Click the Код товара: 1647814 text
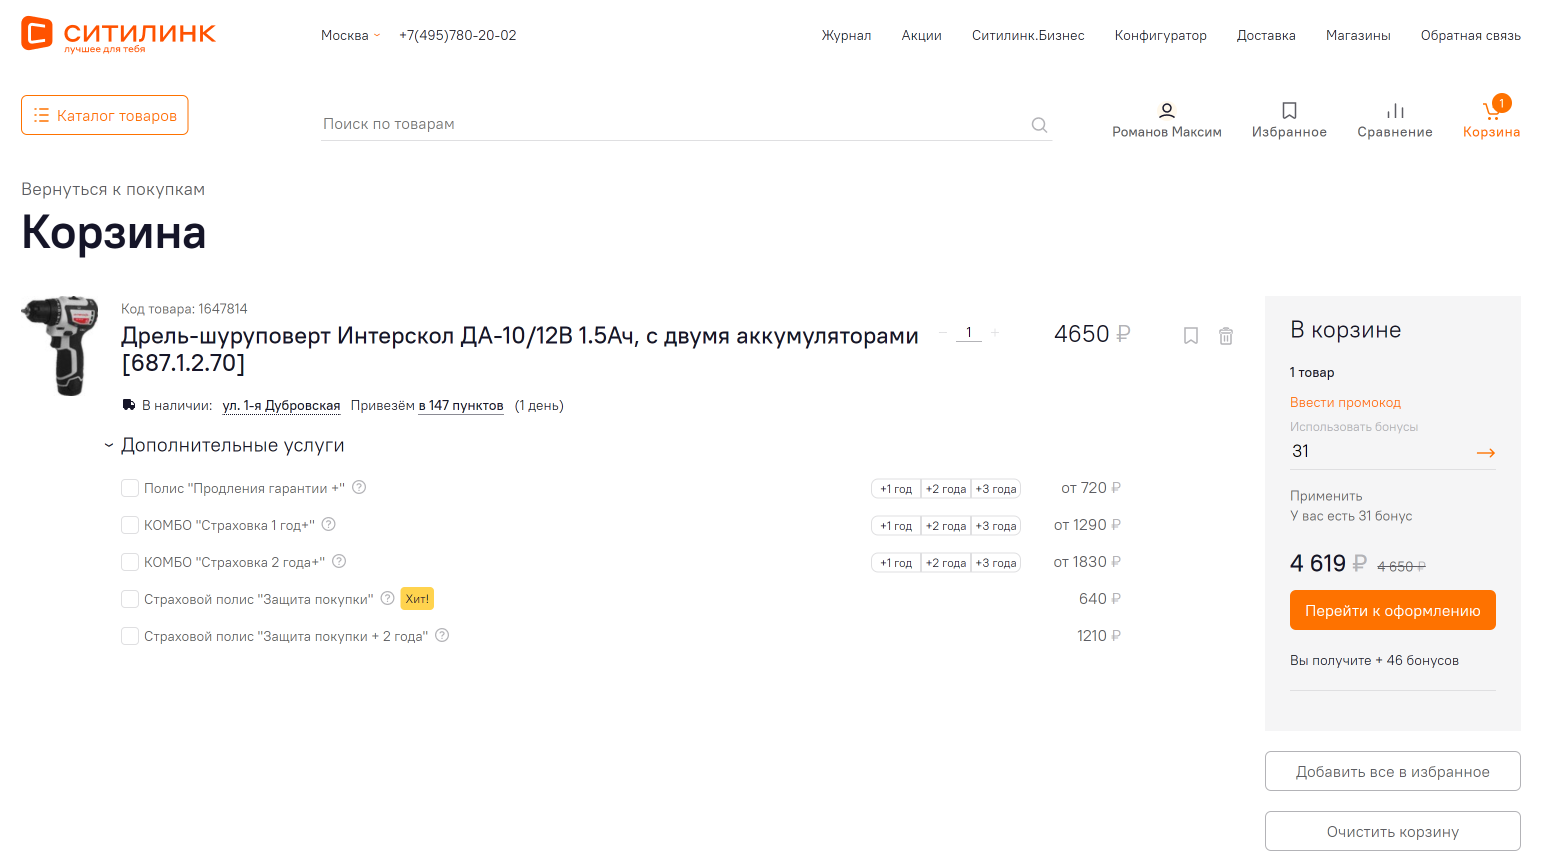The width and height of the screenshot is (1547, 857). point(184,309)
